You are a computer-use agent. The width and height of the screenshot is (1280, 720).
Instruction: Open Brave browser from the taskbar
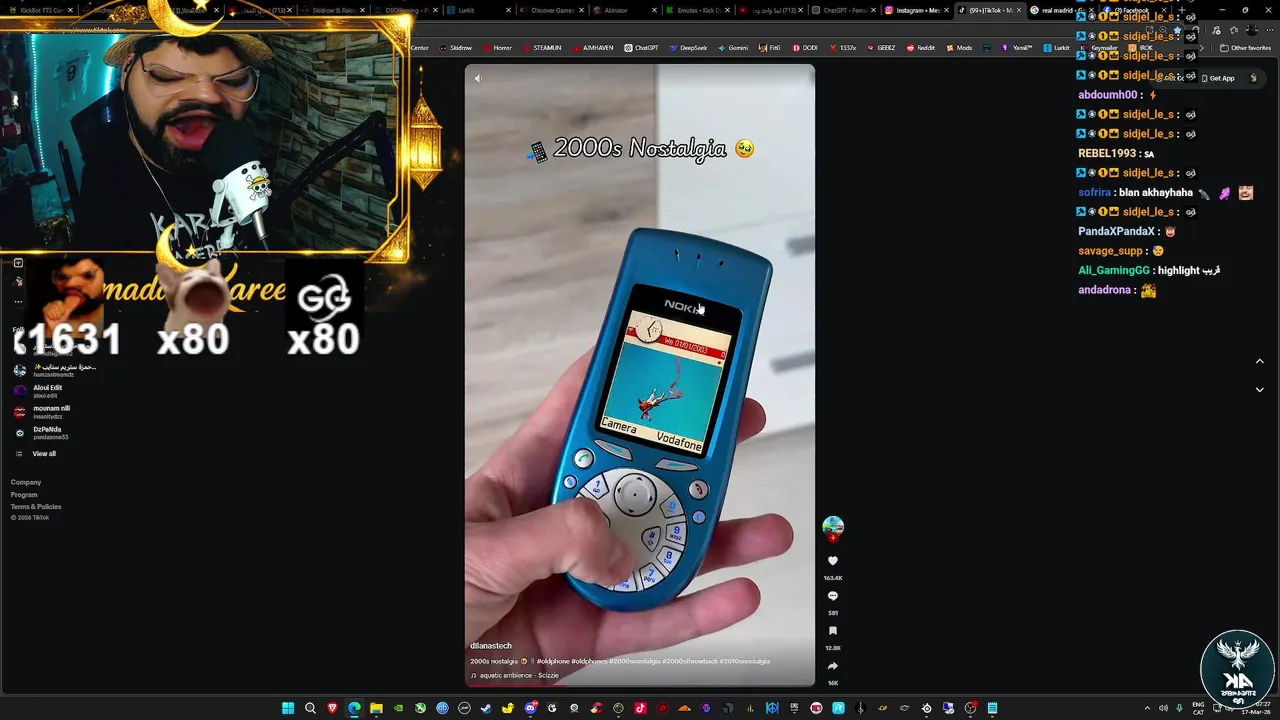332,708
